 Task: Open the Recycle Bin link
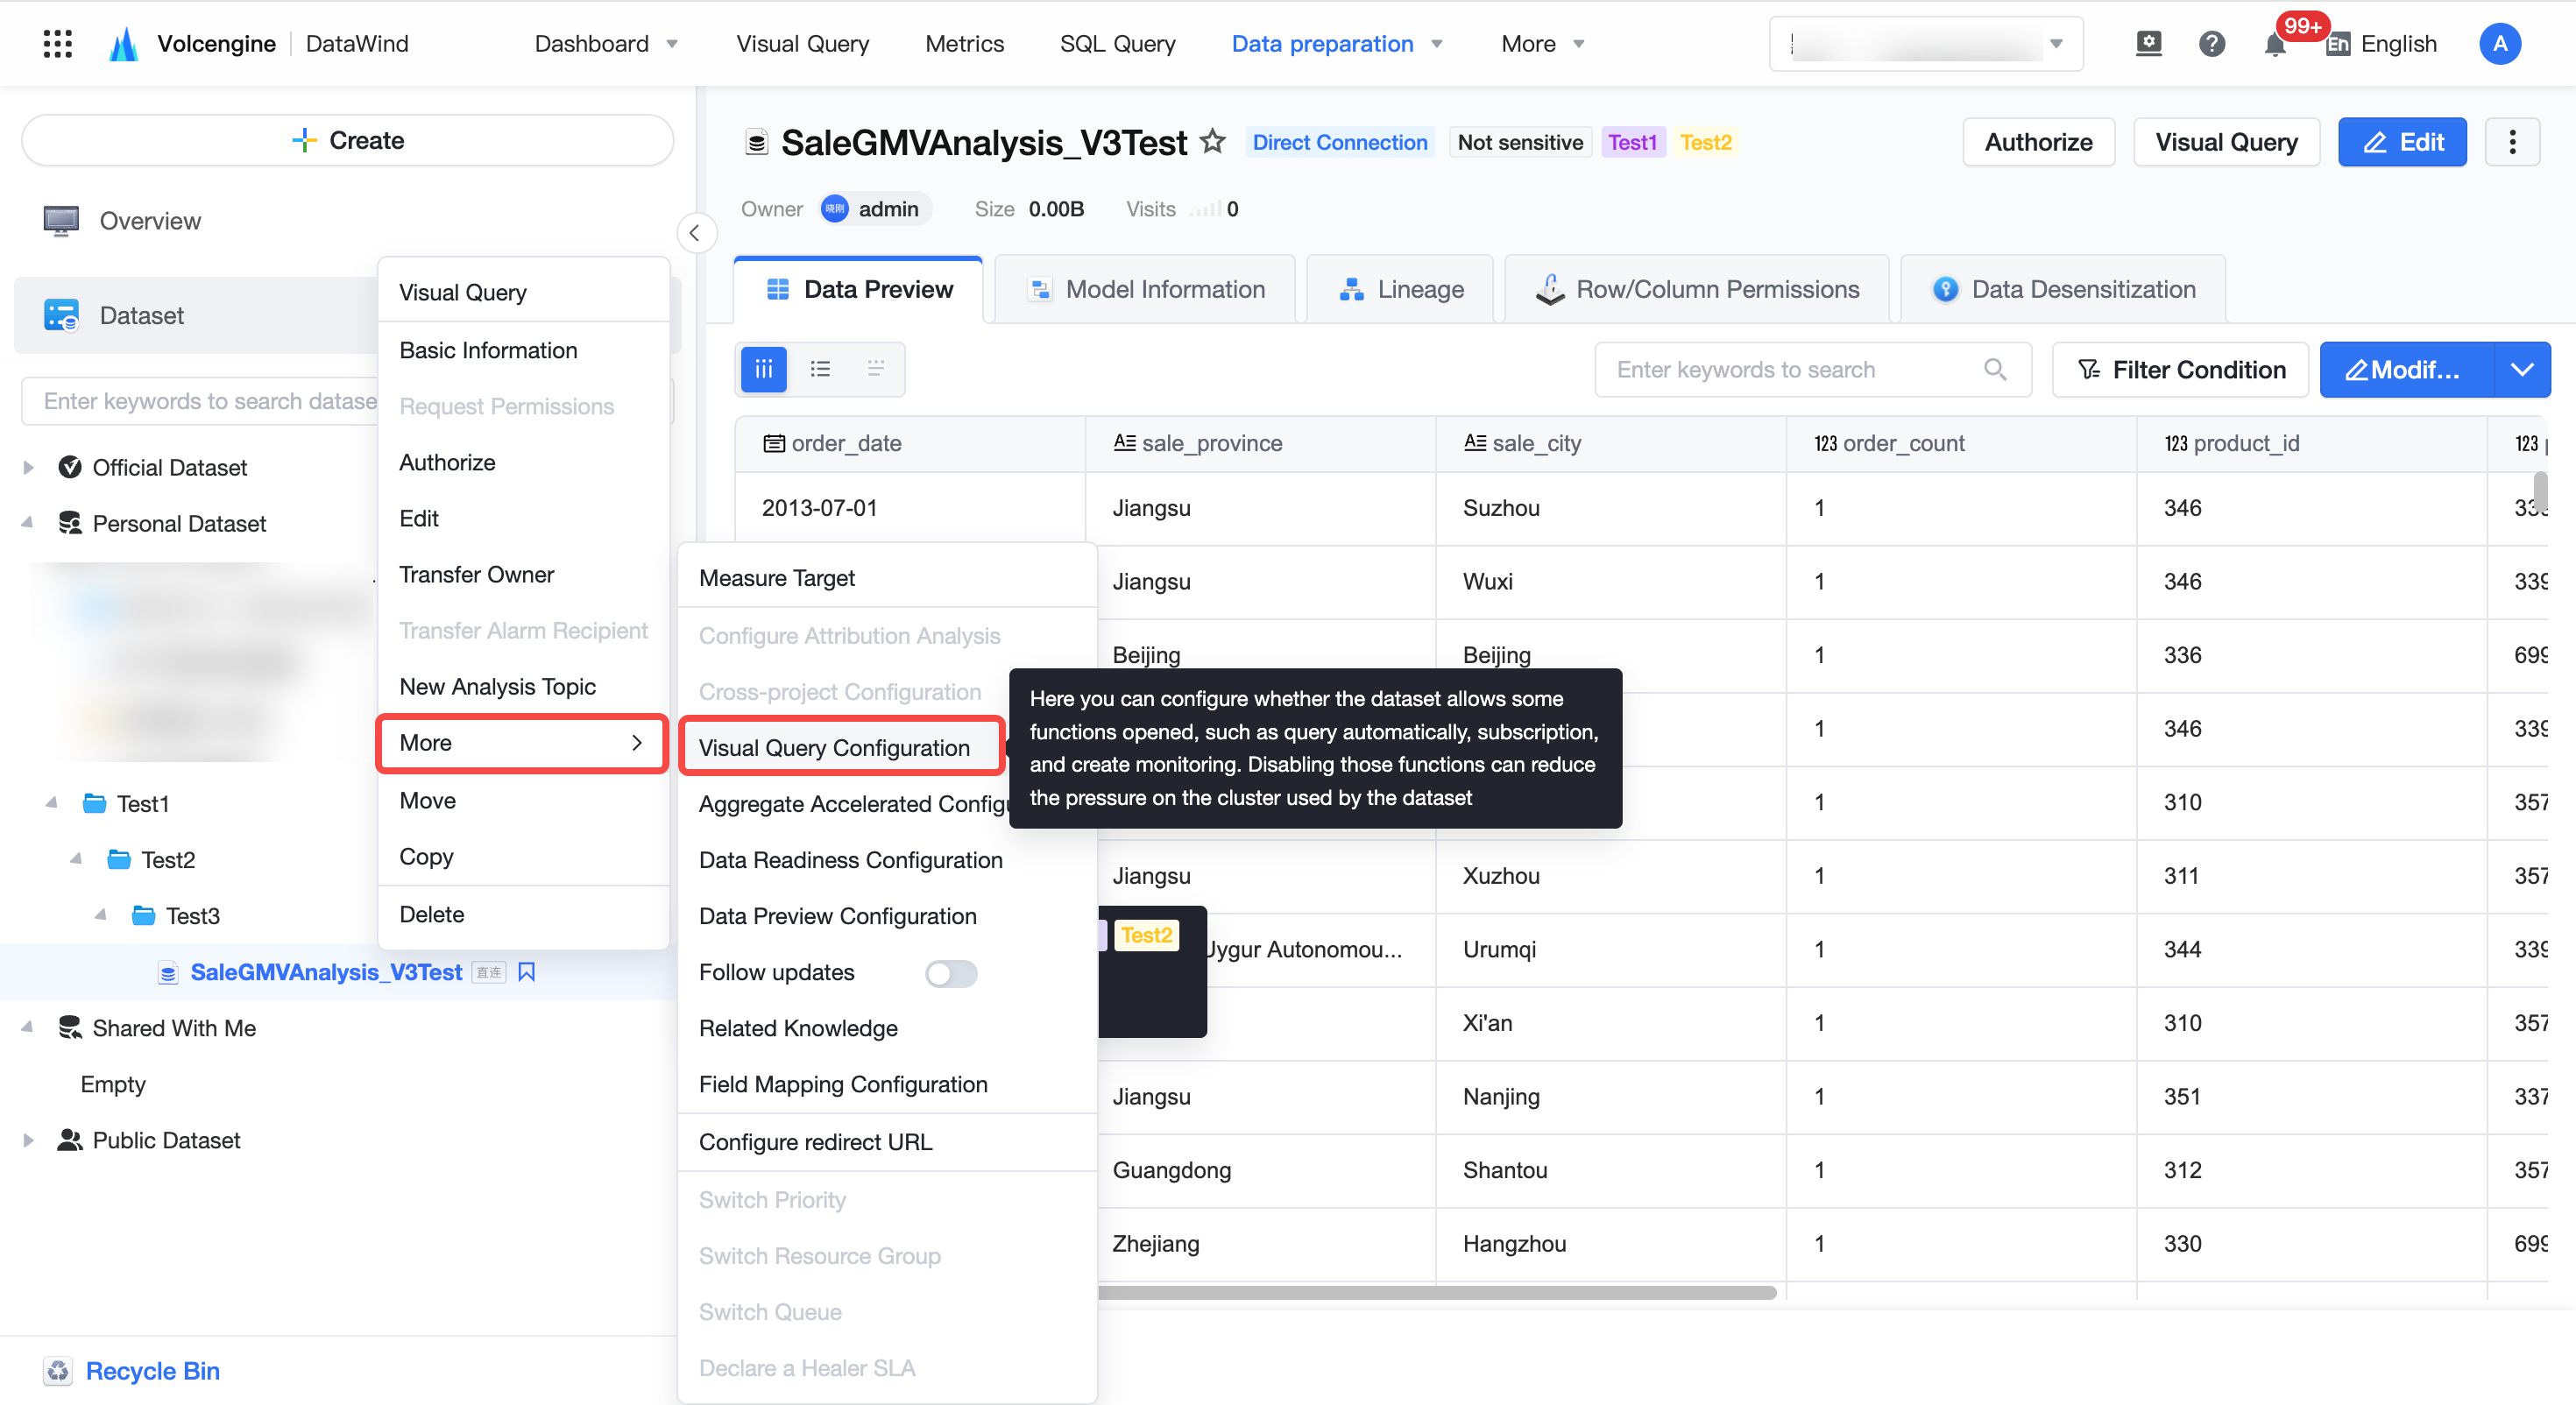point(152,1369)
